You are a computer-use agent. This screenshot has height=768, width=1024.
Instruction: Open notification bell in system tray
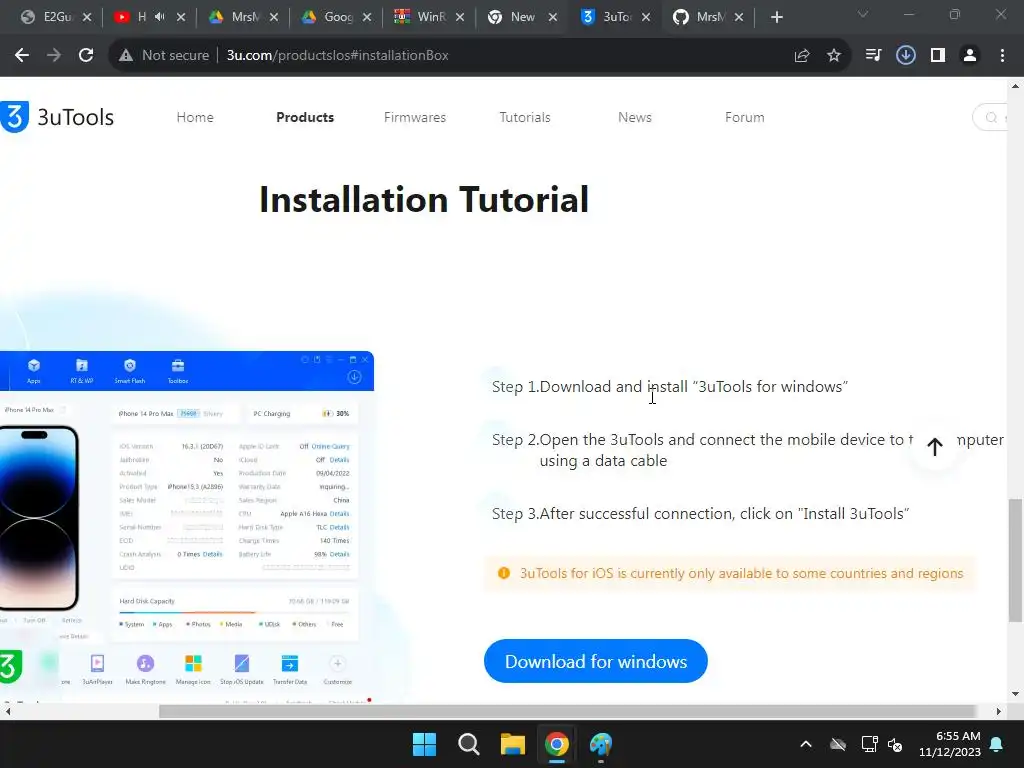pos(997,744)
